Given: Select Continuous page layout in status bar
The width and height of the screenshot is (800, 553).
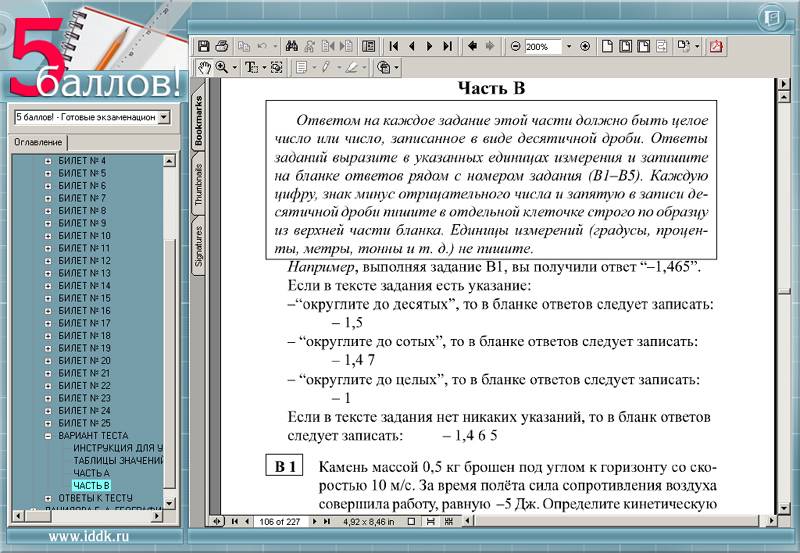Looking at the screenshot, I should [431, 521].
